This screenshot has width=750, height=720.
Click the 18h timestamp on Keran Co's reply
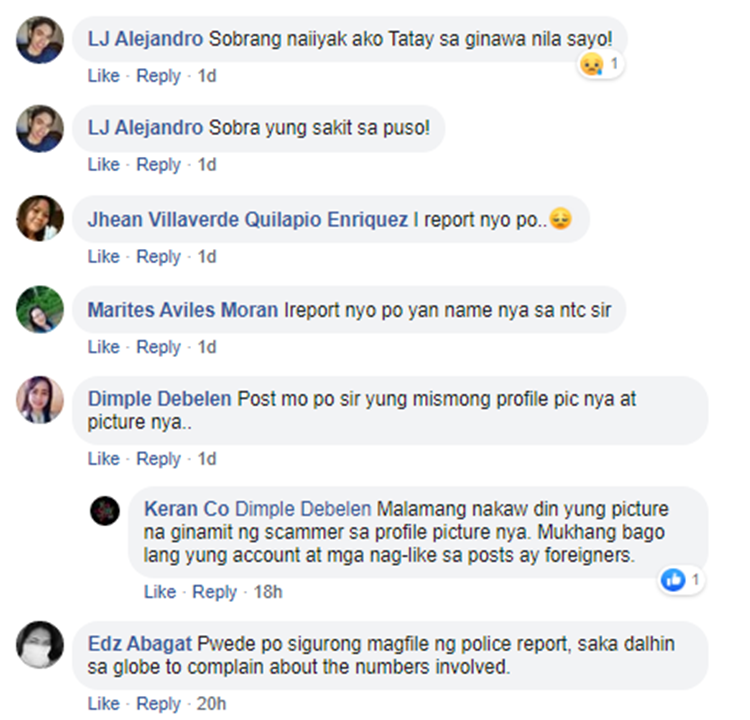(268, 592)
